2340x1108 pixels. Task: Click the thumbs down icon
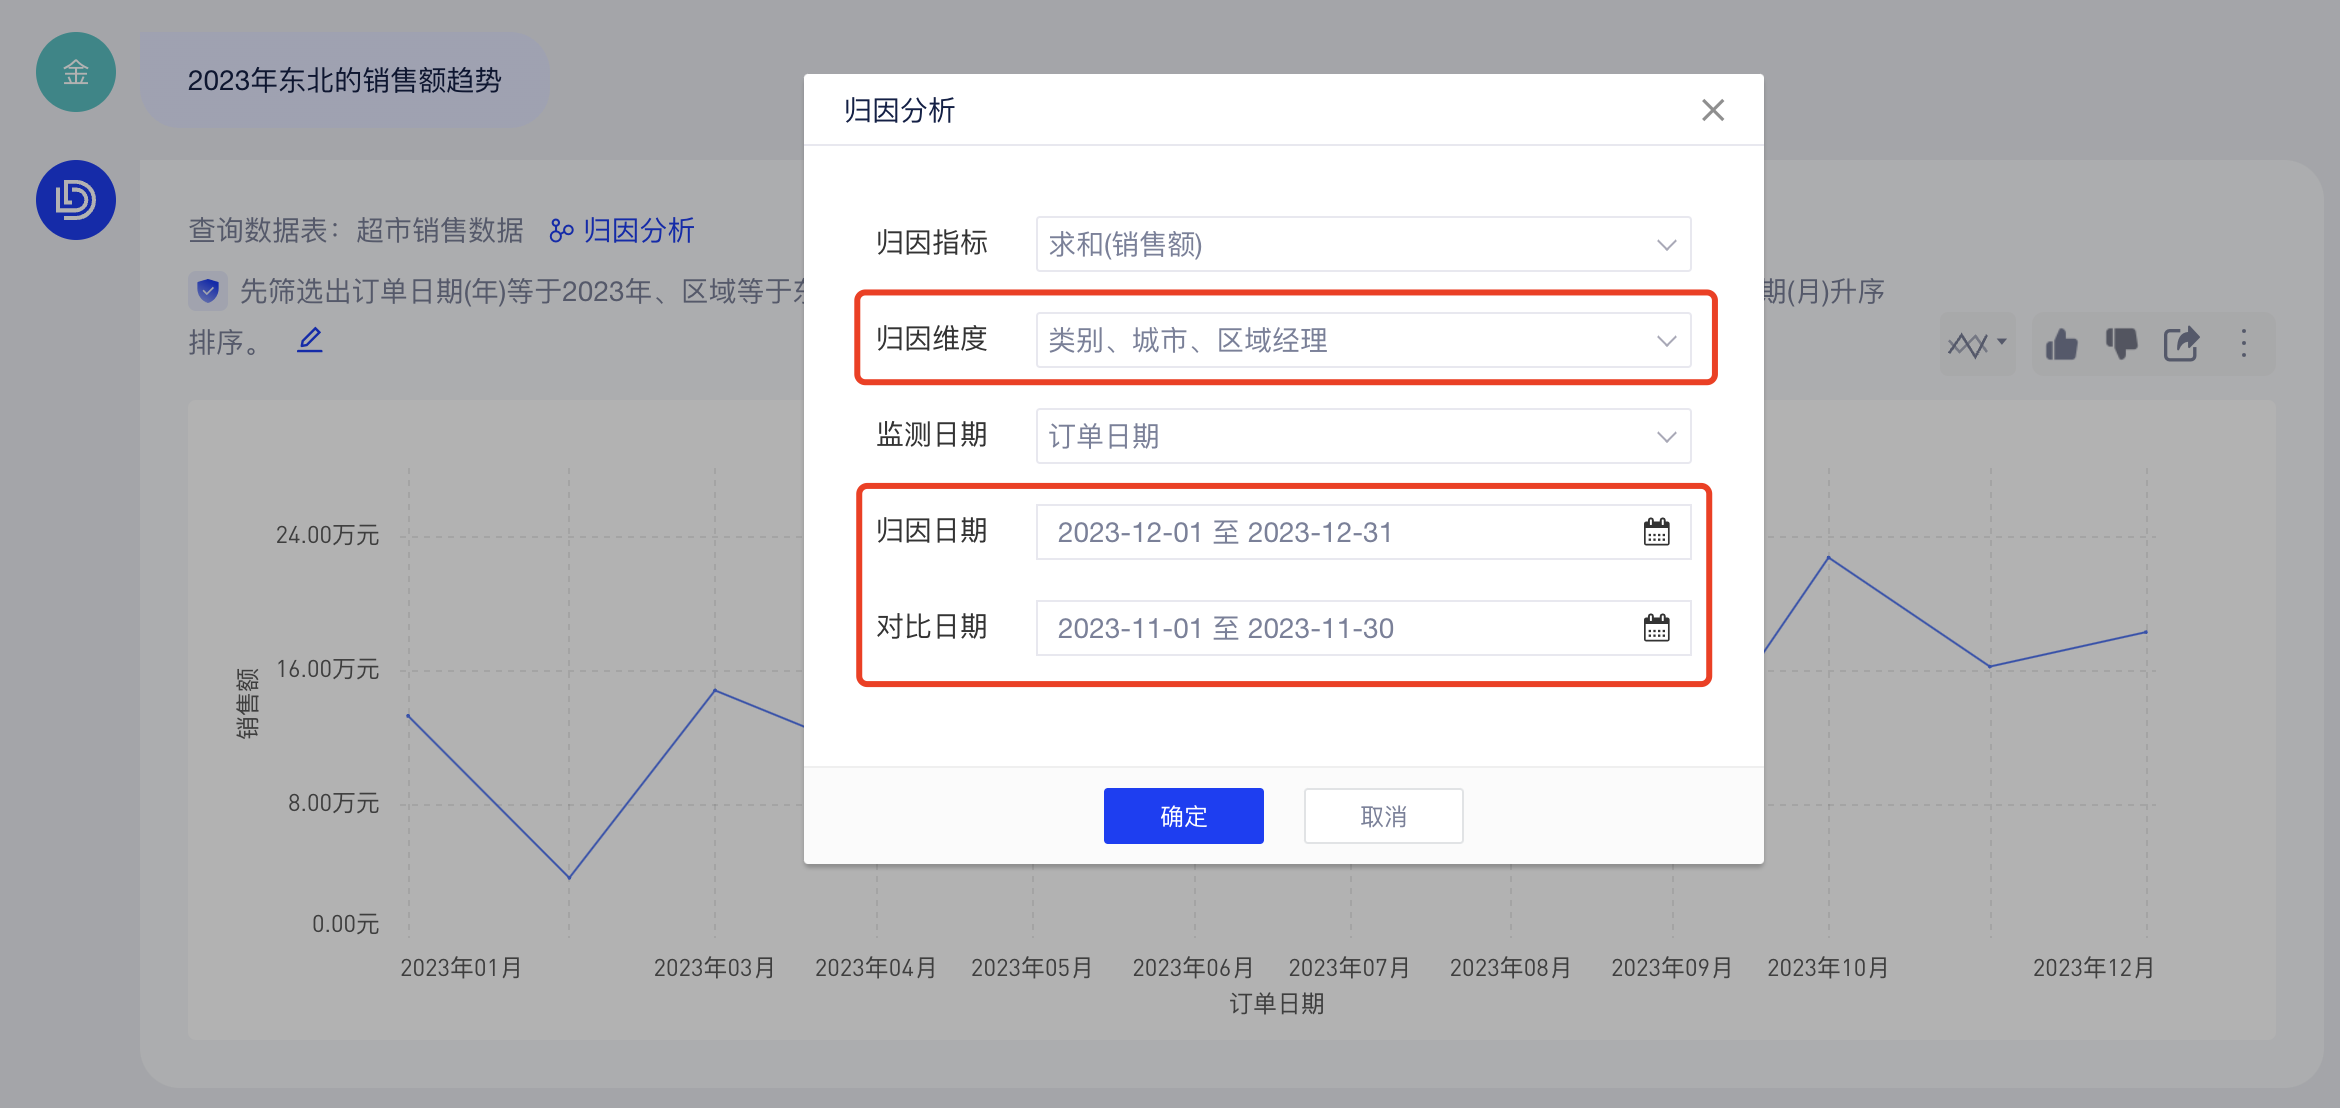click(x=2121, y=344)
